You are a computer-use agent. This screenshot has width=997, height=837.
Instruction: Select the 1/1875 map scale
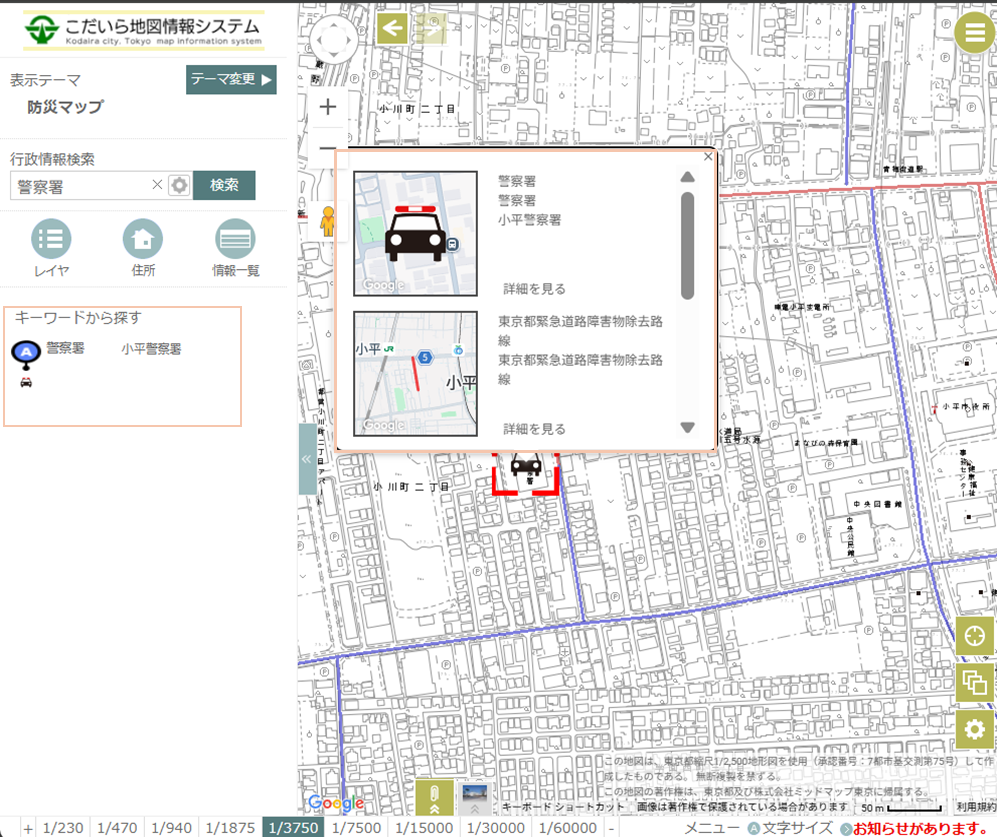click(230, 827)
